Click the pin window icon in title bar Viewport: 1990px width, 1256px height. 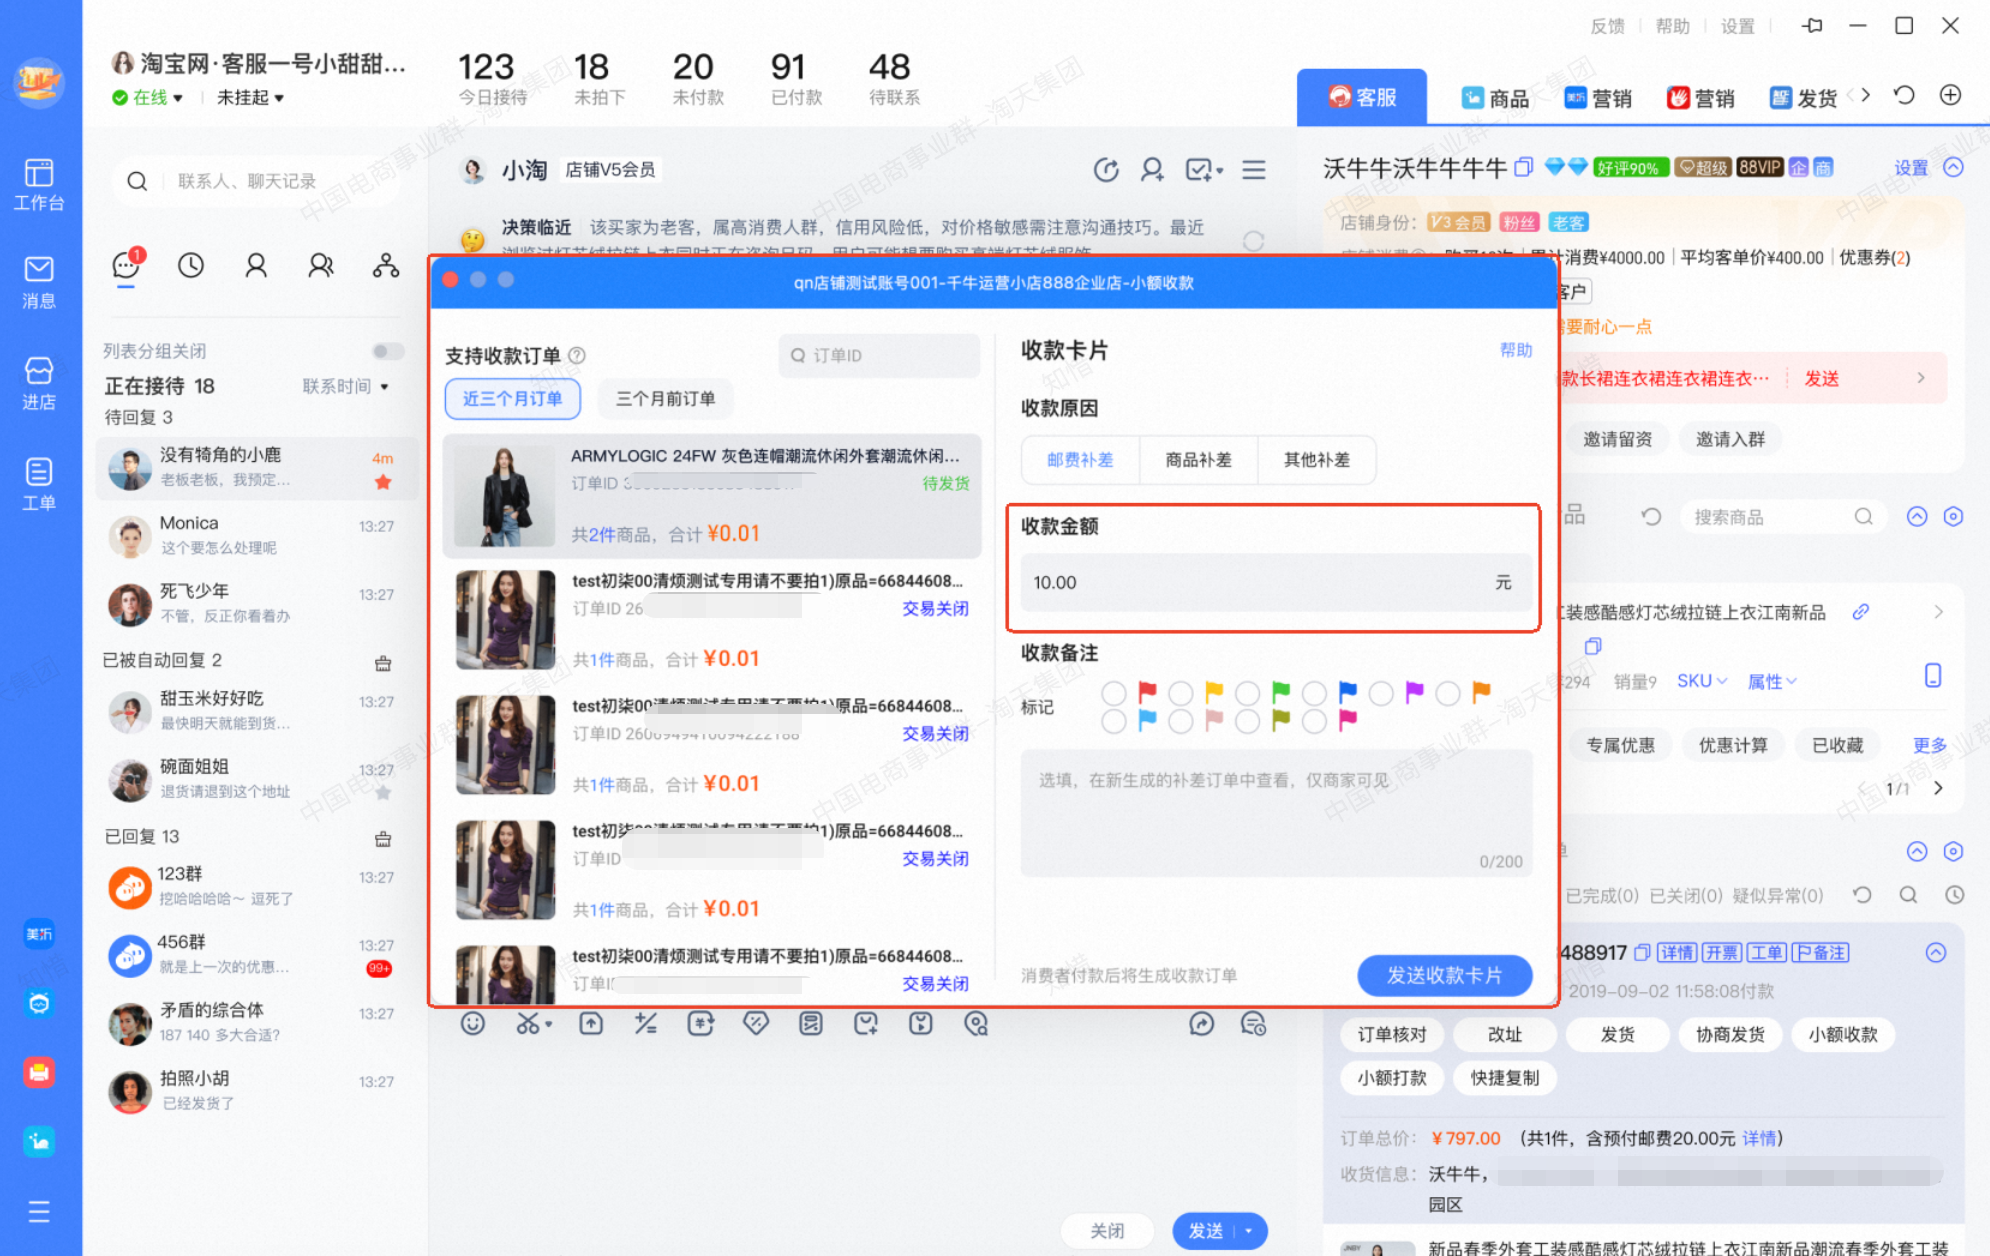[x=1812, y=26]
